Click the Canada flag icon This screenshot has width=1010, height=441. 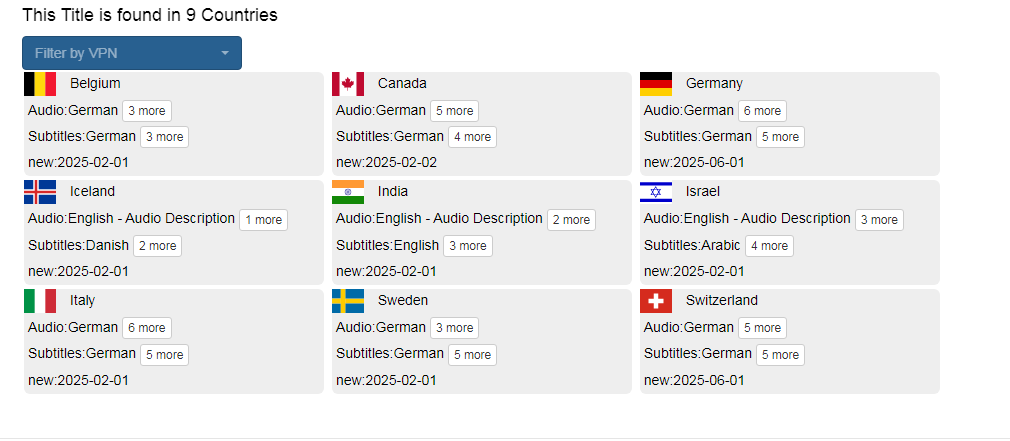(348, 84)
